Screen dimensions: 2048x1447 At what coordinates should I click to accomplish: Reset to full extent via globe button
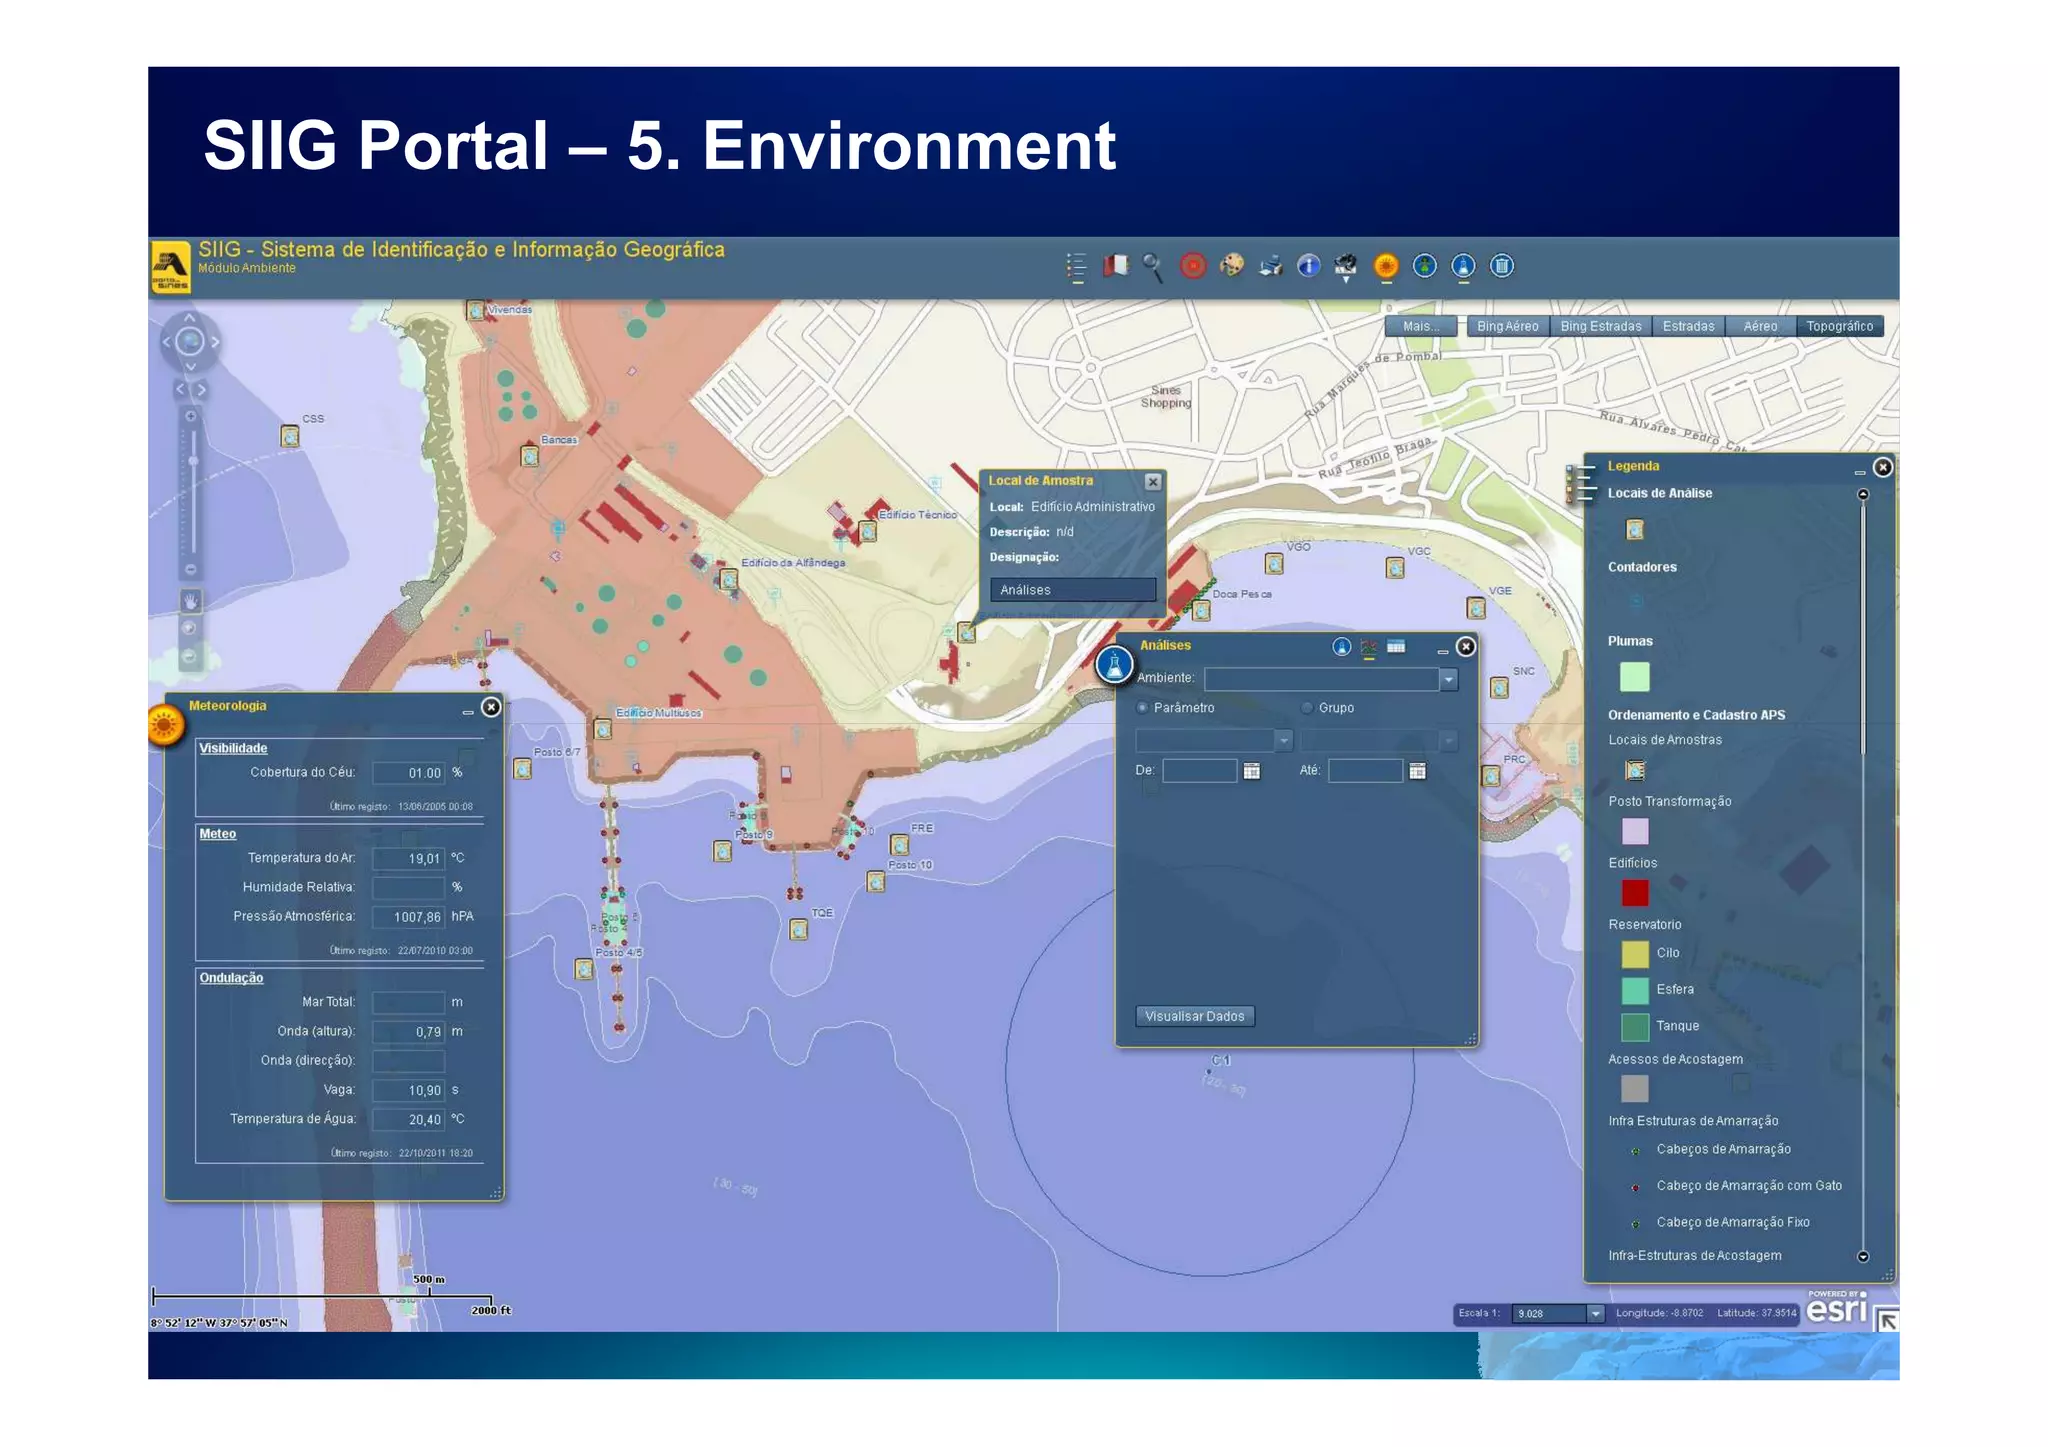tap(190, 342)
